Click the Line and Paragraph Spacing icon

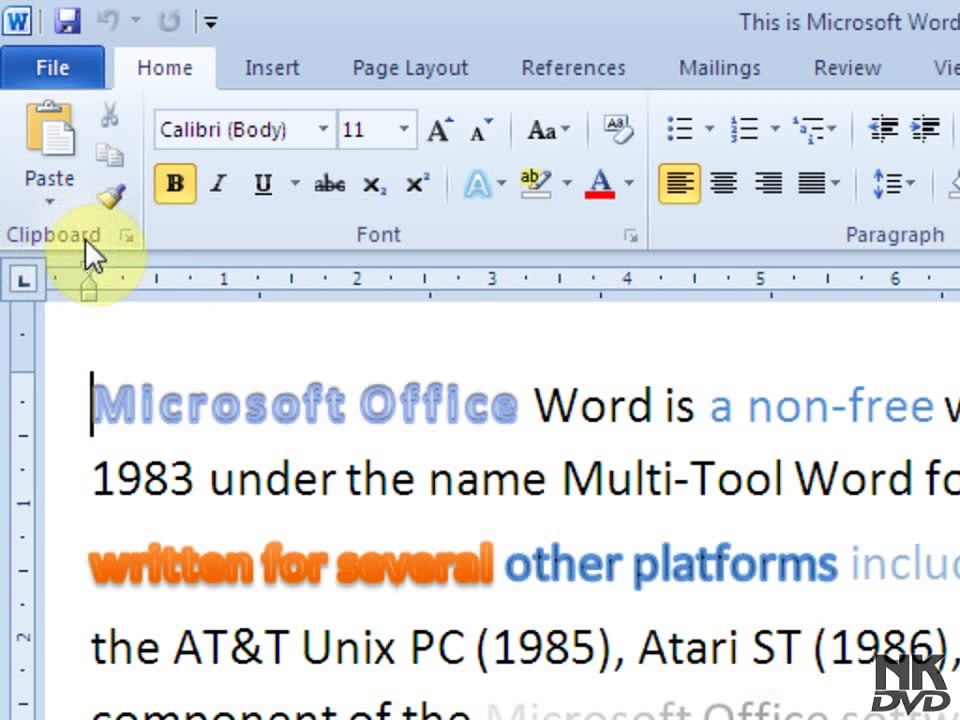887,183
